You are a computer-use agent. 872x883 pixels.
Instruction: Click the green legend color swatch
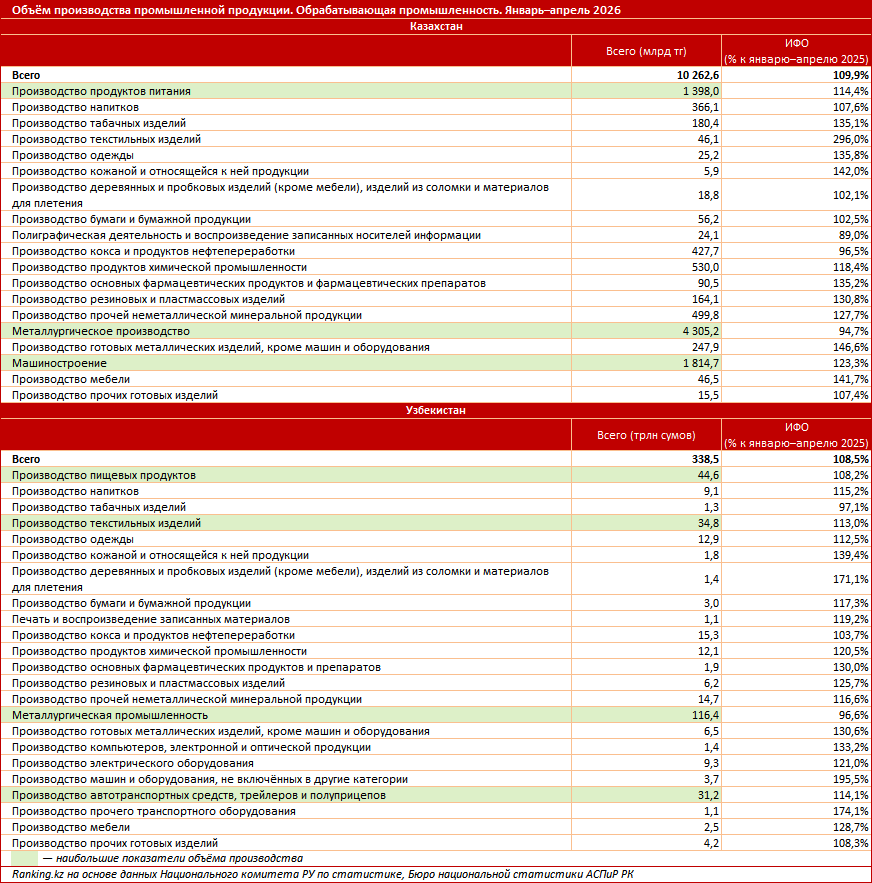(24, 859)
